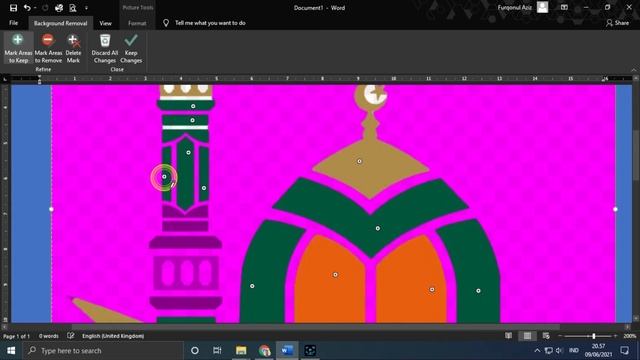This screenshot has height=360, width=640.
Task: Redo with quick access toolbar
Action: click(45, 8)
